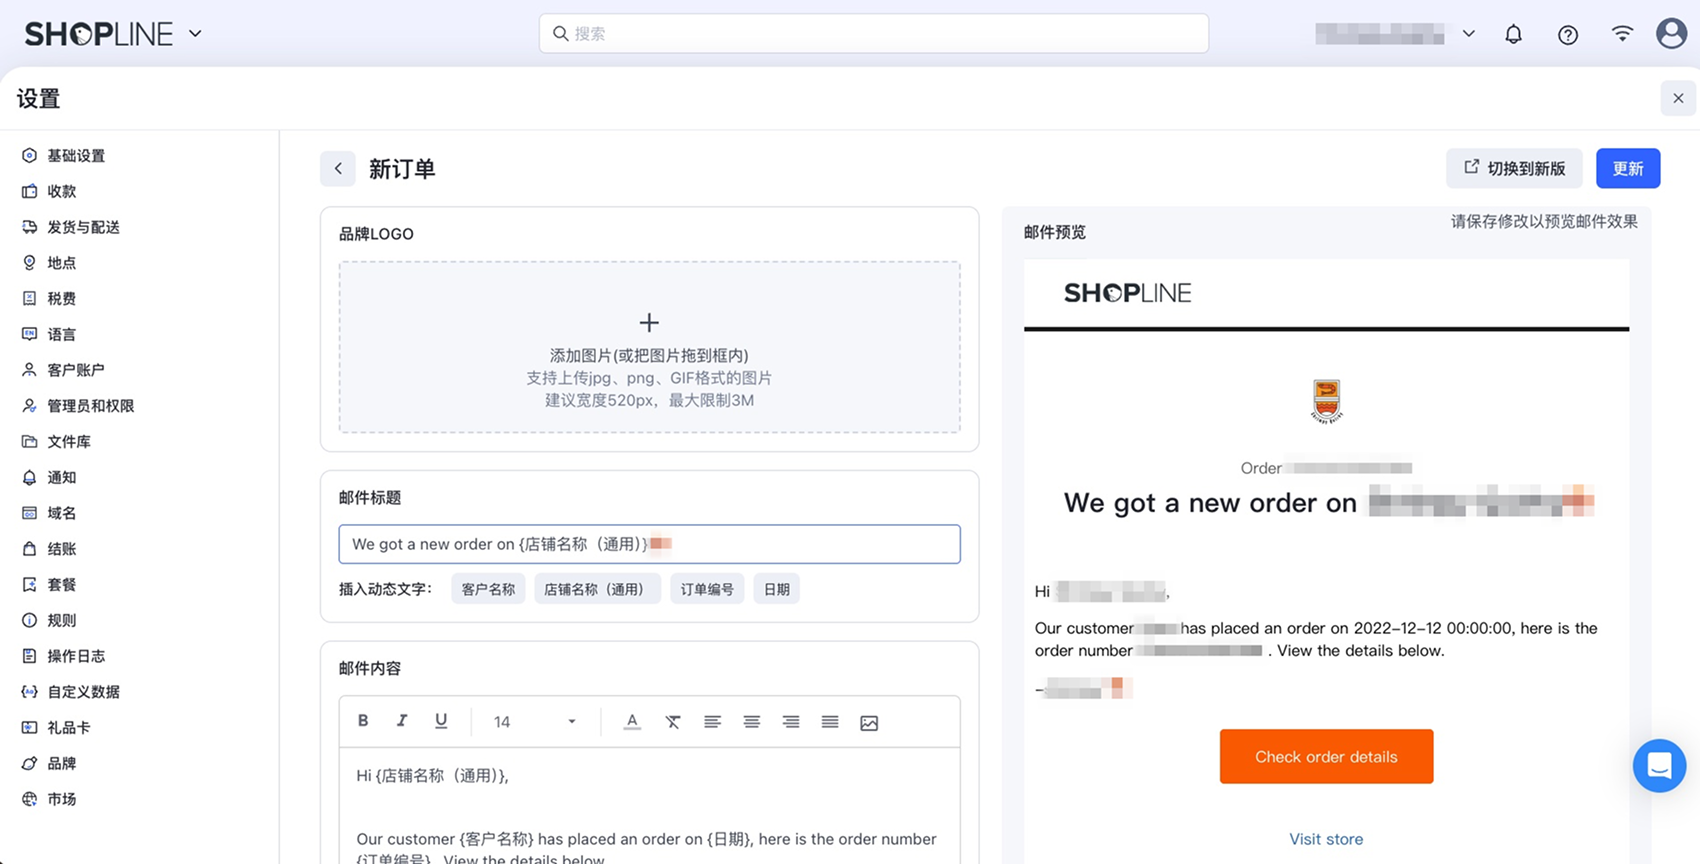Image resolution: width=1700 pixels, height=864 pixels.
Task: Click the 更新 button
Action: coord(1627,168)
